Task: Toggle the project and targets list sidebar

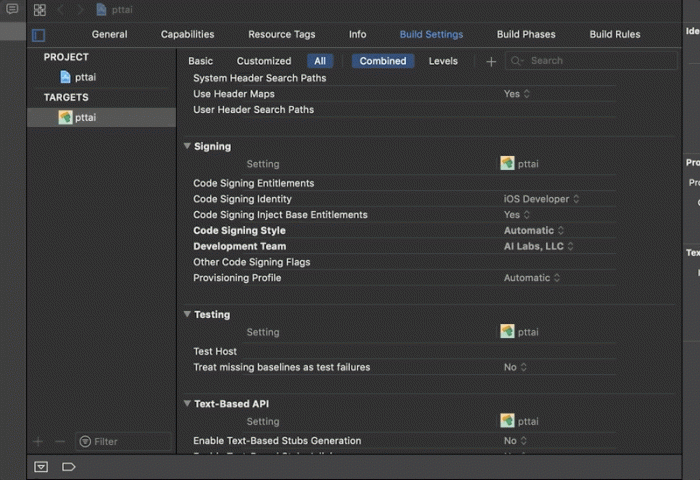Action: [38, 35]
